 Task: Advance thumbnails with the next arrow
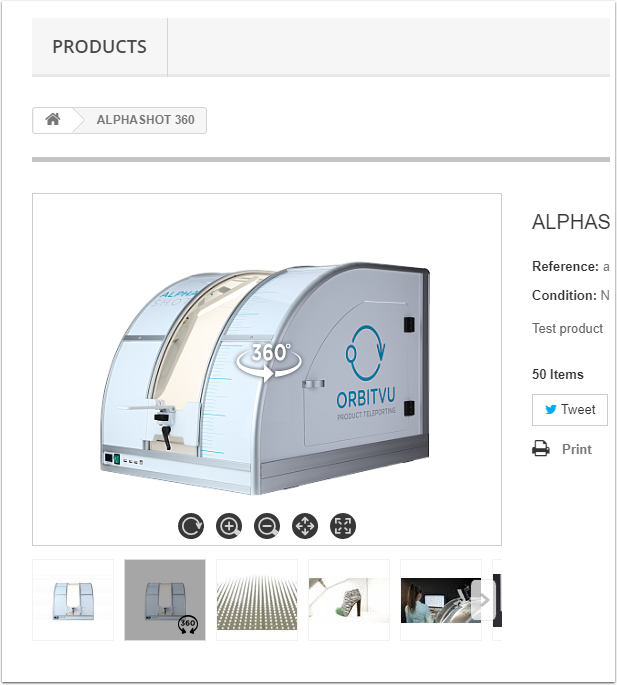pyautogui.click(x=483, y=600)
